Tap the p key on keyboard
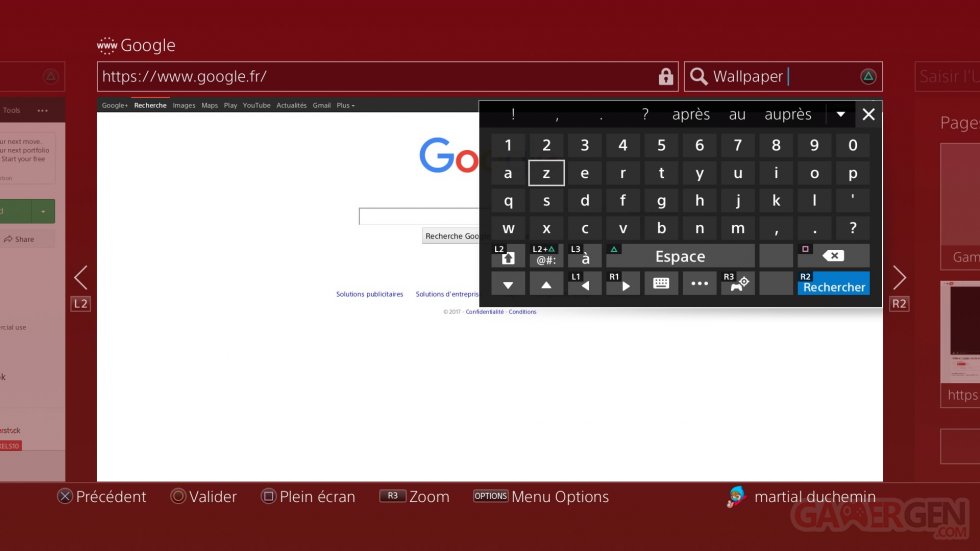This screenshot has width=980, height=551. [852, 173]
